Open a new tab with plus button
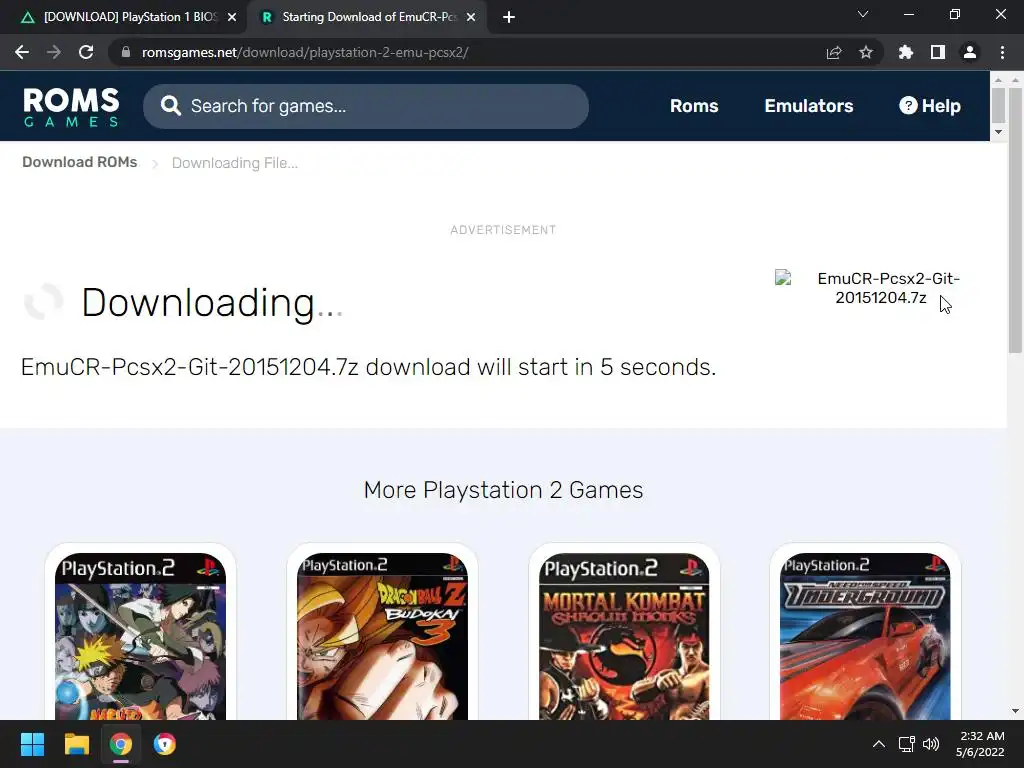Screen dimensions: 1024x768 pyautogui.click(x=509, y=17)
